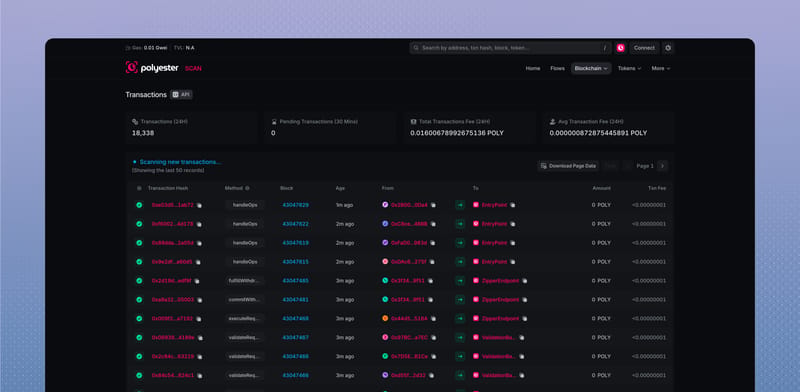Screen dimensions: 800x392
Task: Expand the More dropdown menu
Action: click(661, 68)
